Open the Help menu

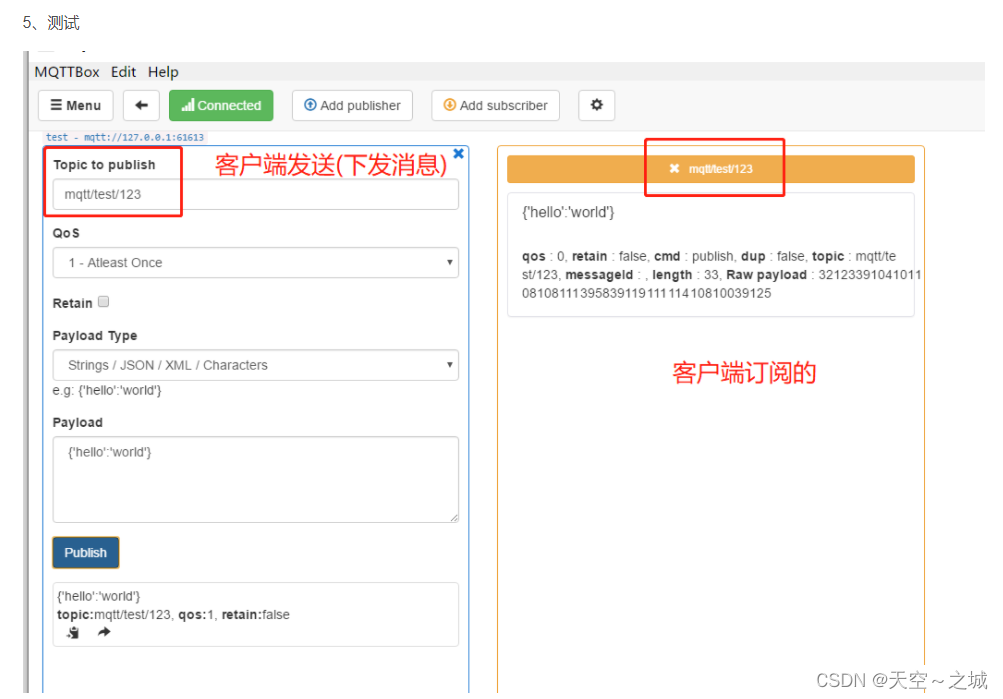pos(162,71)
